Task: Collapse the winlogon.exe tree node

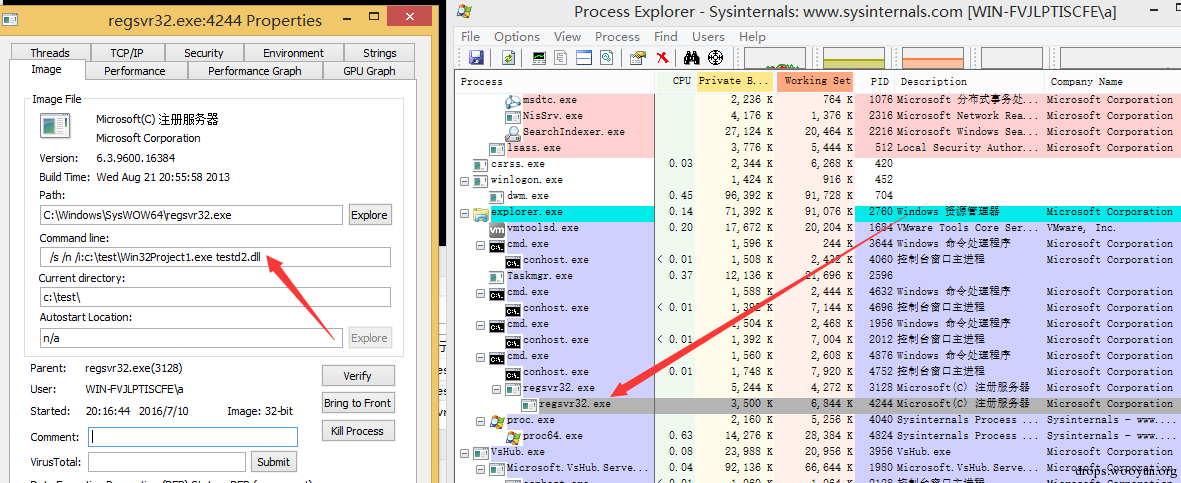Action: point(464,181)
